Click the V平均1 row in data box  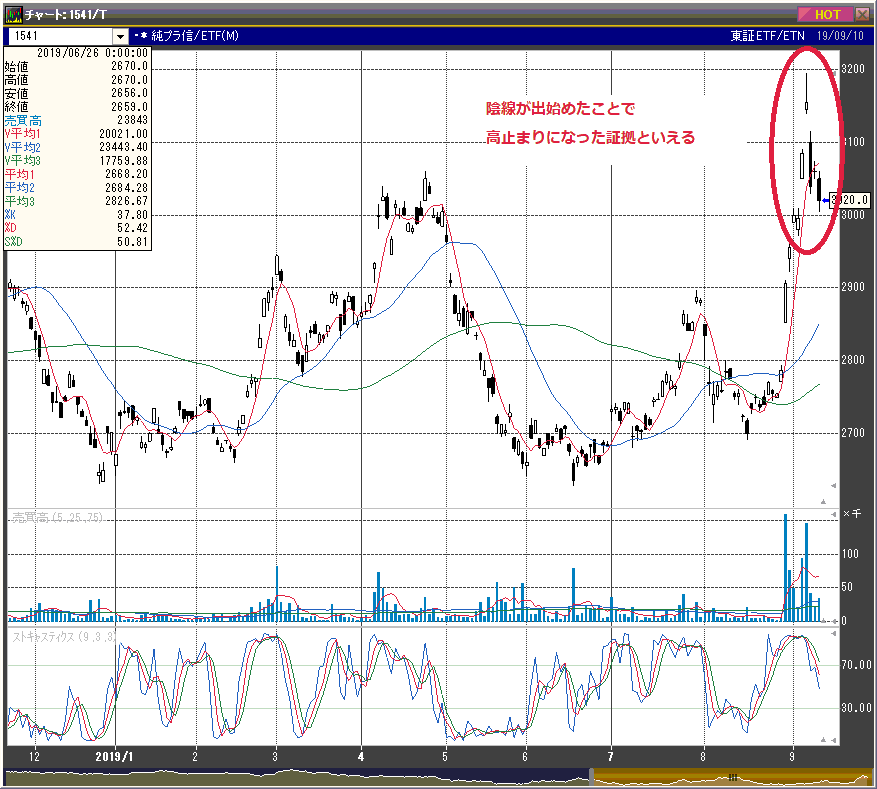tap(77, 134)
